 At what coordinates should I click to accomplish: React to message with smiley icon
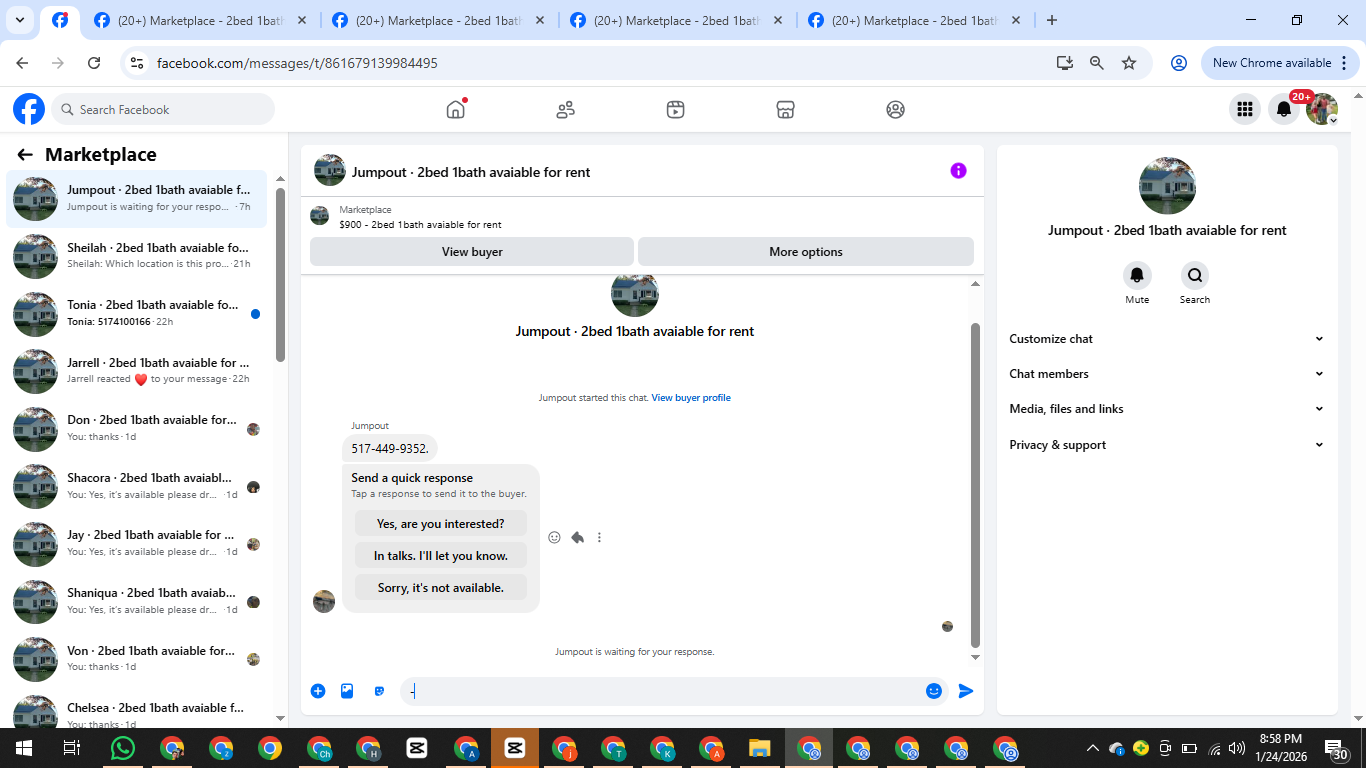pyautogui.click(x=555, y=537)
